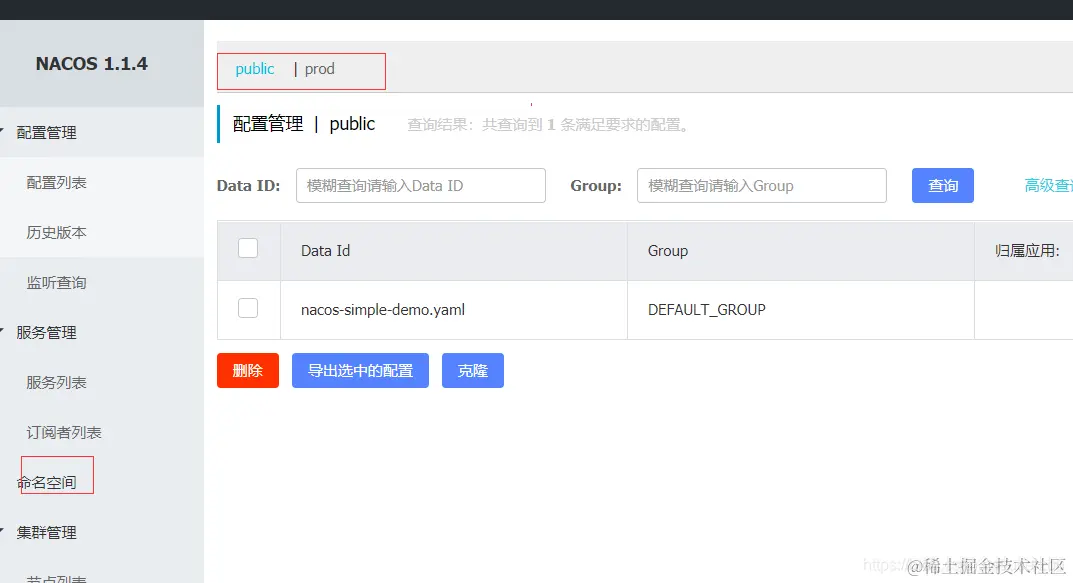Collapse the 配置管理 sidebar section
This screenshot has width=1073, height=583.
click(48, 132)
